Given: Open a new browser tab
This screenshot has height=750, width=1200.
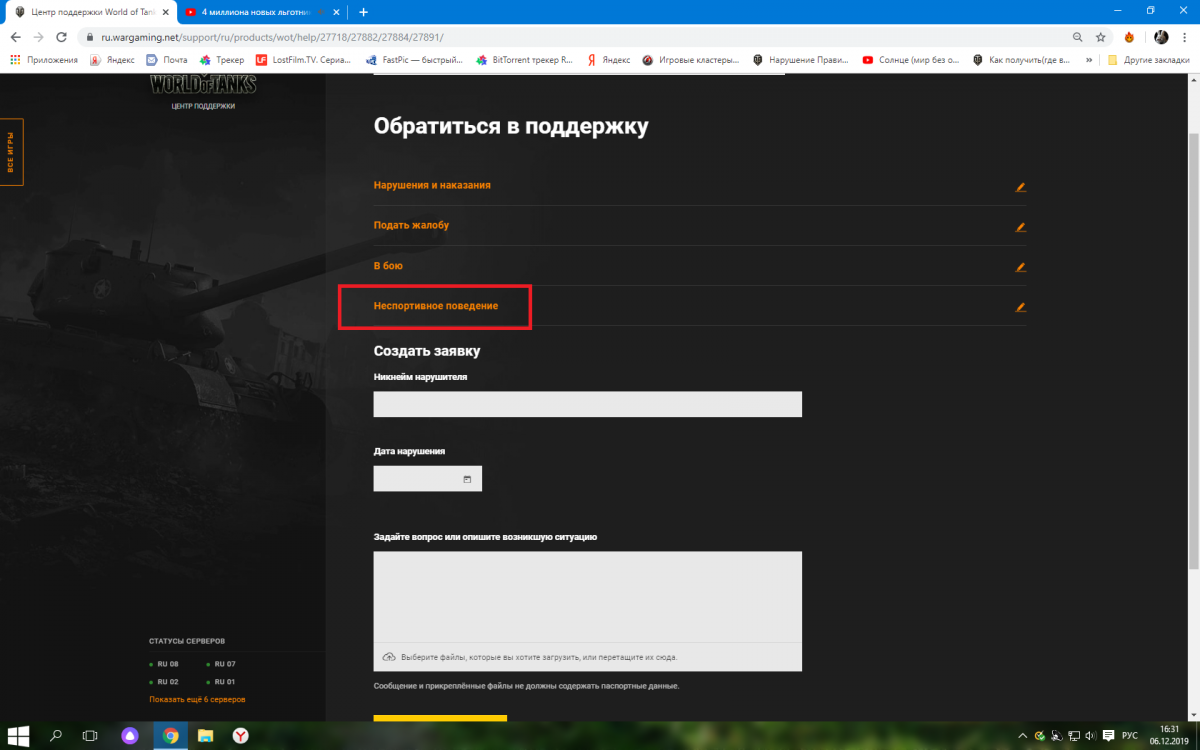Looking at the screenshot, I should 363,12.
